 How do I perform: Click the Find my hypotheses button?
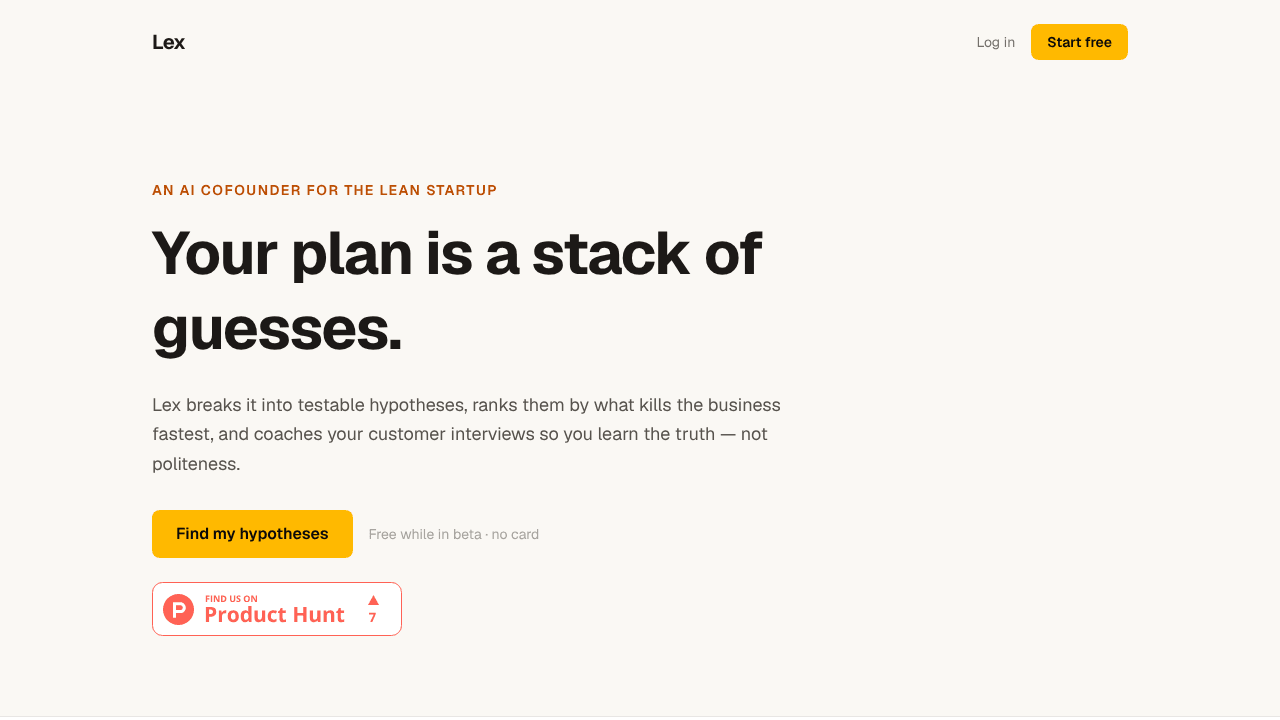click(252, 534)
